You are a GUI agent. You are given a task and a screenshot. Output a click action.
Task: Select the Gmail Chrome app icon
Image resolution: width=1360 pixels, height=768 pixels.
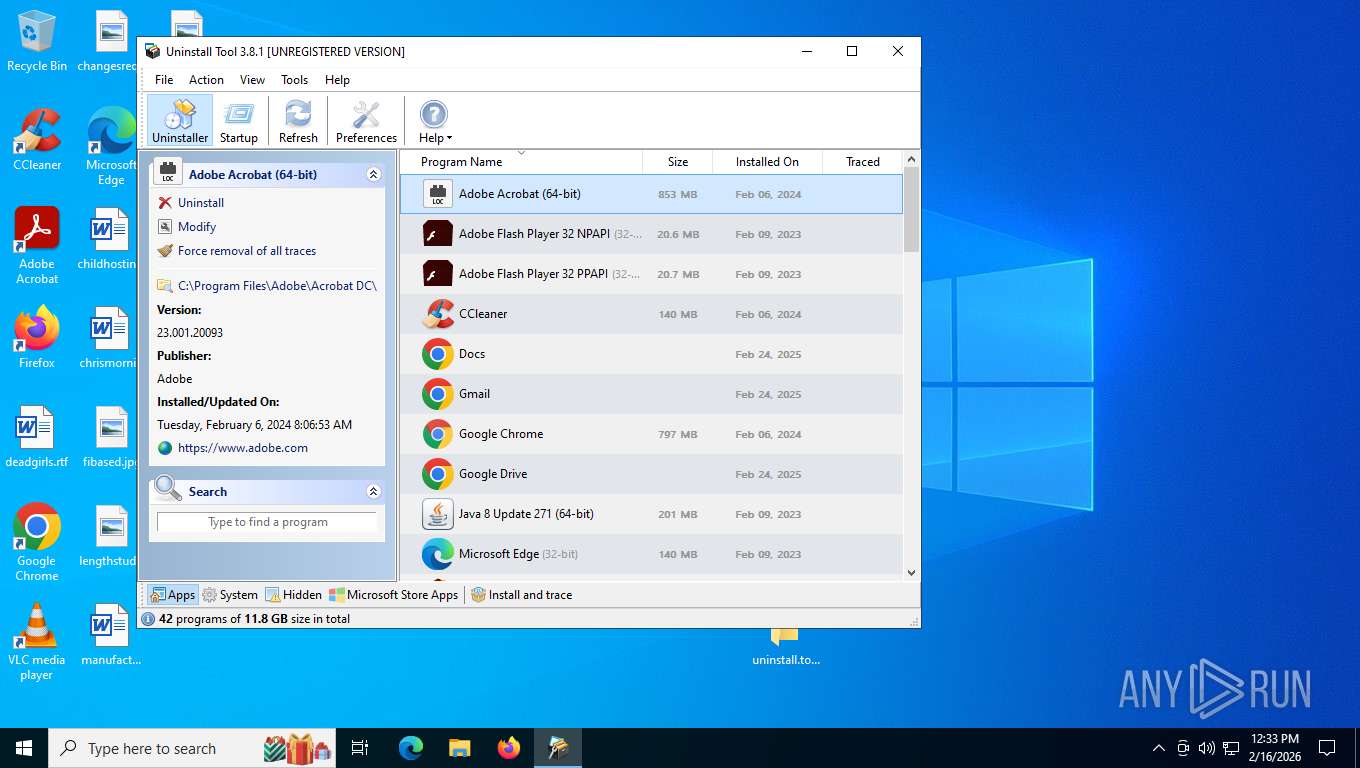(438, 394)
